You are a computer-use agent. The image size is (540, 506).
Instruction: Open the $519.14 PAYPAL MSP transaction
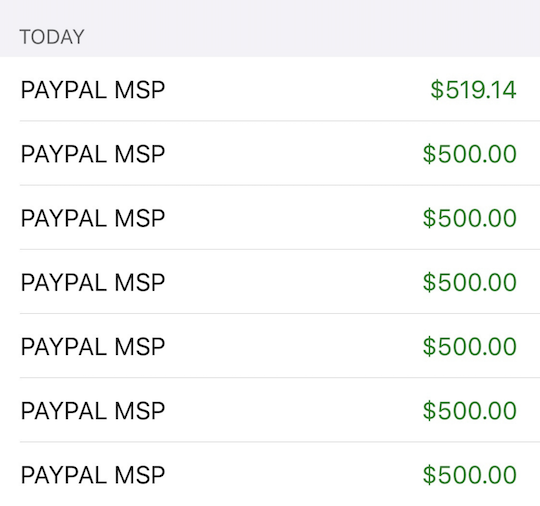[x=270, y=89]
